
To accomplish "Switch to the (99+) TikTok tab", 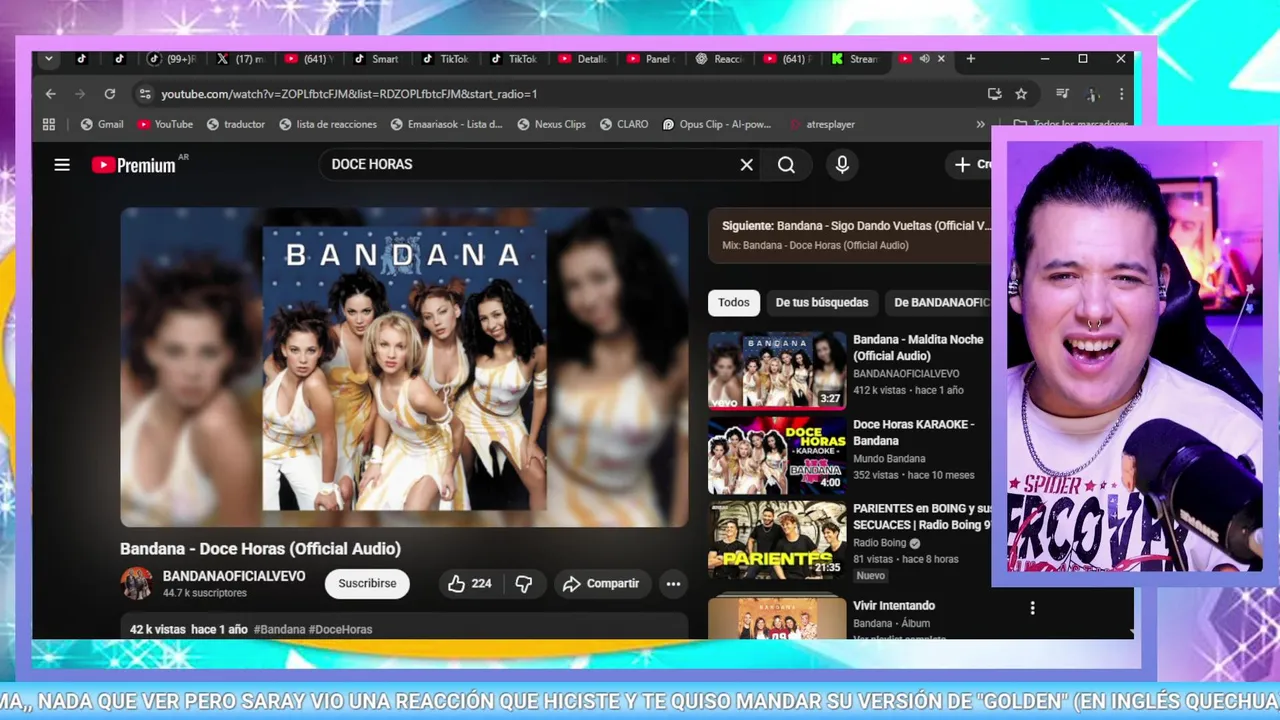I will 173,59.
